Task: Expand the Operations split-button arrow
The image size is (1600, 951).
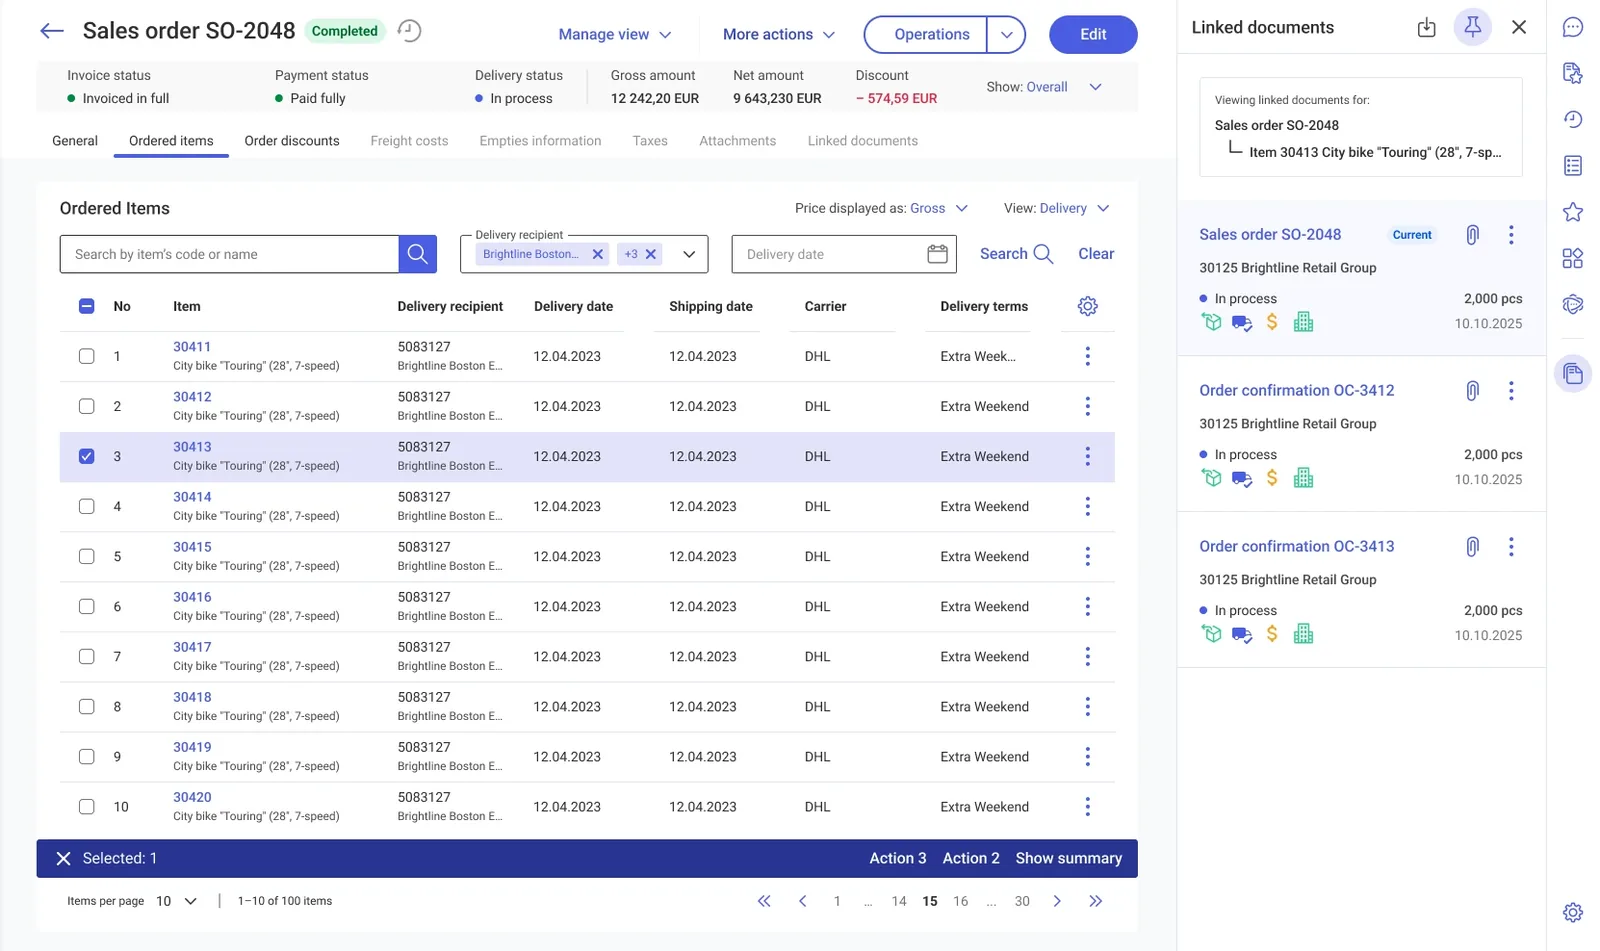Action: [x=1006, y=34]
